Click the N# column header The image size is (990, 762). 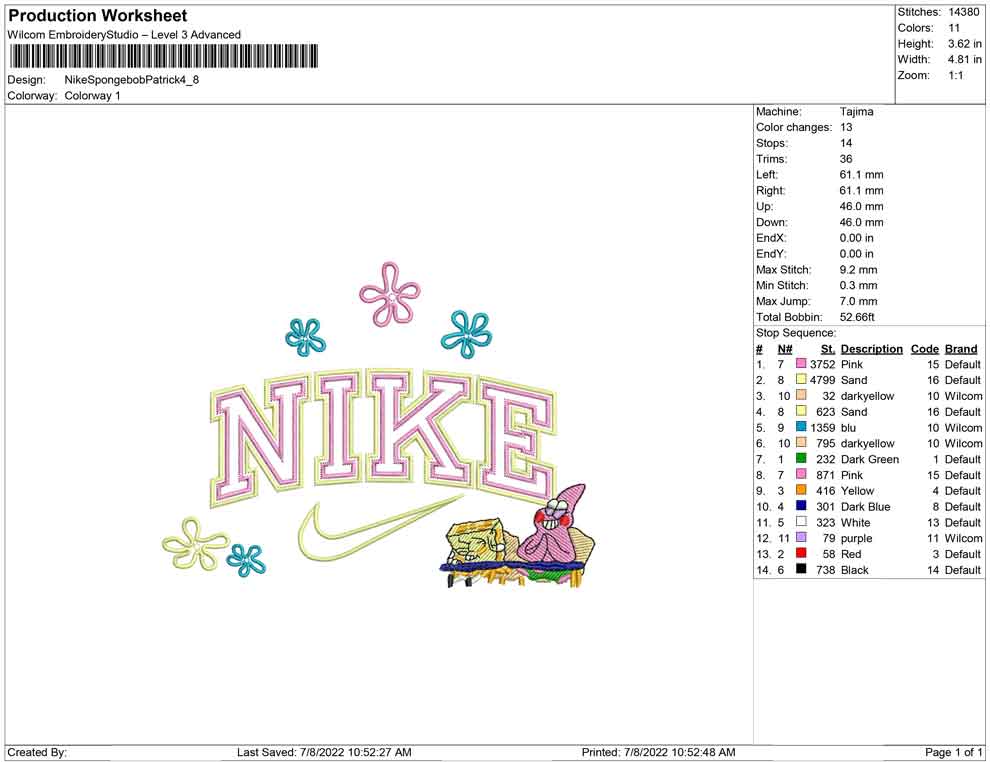coord(785,349)
